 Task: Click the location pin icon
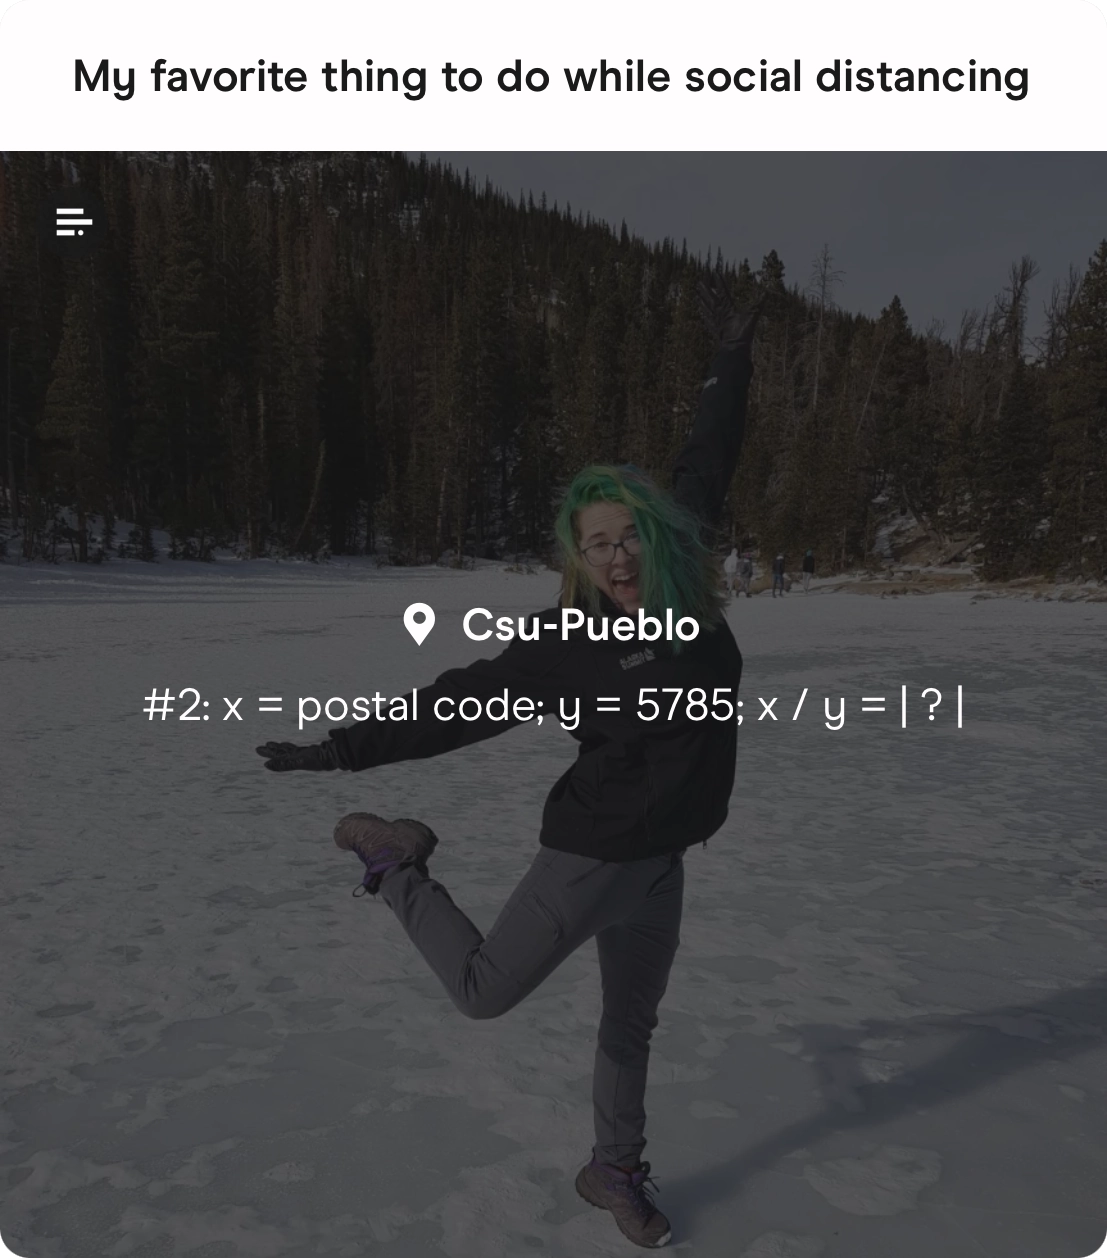(419, 625)
